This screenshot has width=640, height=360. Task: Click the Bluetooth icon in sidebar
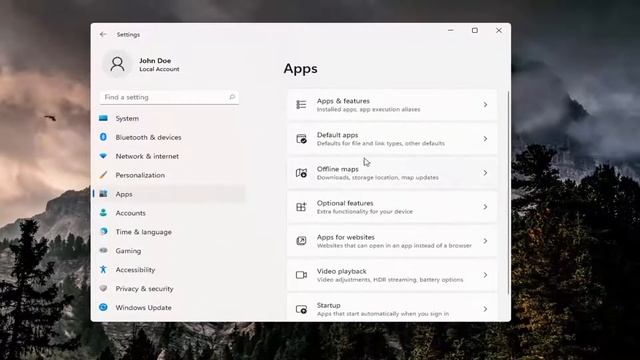point(103,137)
